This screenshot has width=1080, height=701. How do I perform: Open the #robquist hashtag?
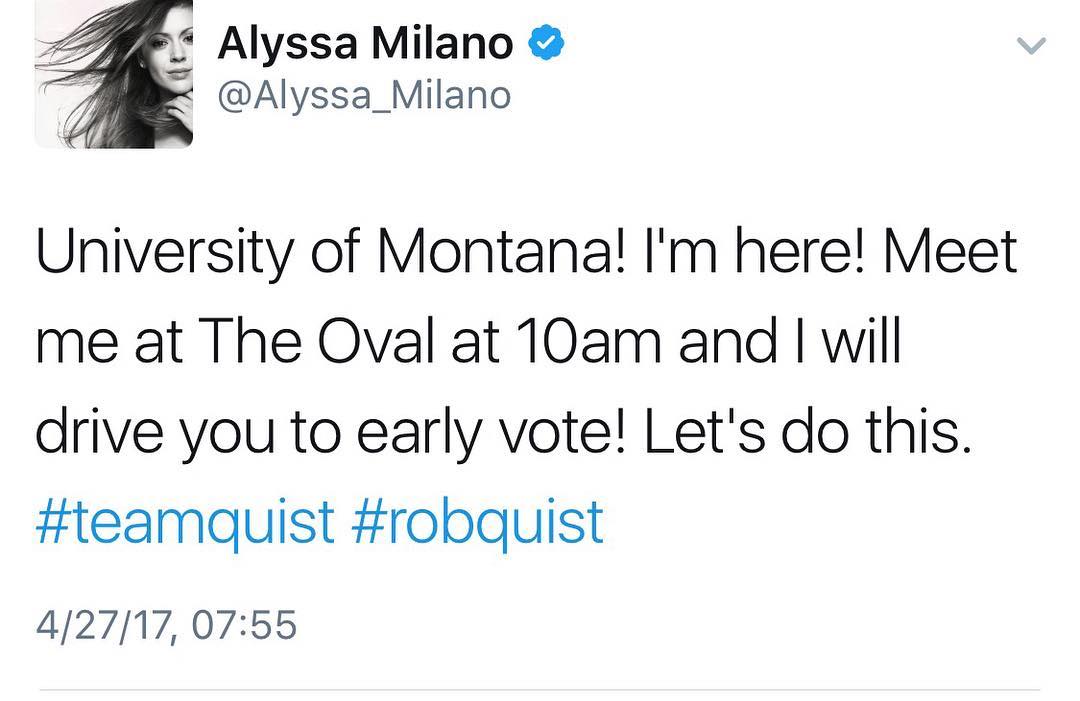tap(477, 523)
